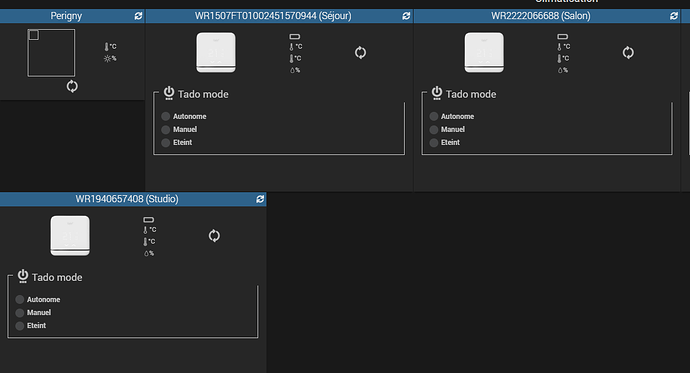
Task: Click the Tado mode power icon in Séjour
Action: pos(169,93)
